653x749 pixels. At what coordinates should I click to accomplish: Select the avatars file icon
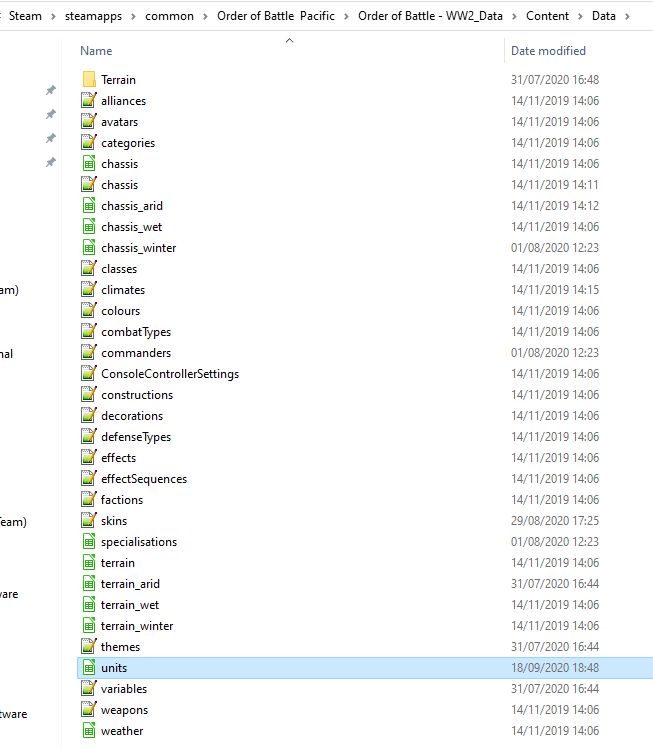[x=89, y=121]
